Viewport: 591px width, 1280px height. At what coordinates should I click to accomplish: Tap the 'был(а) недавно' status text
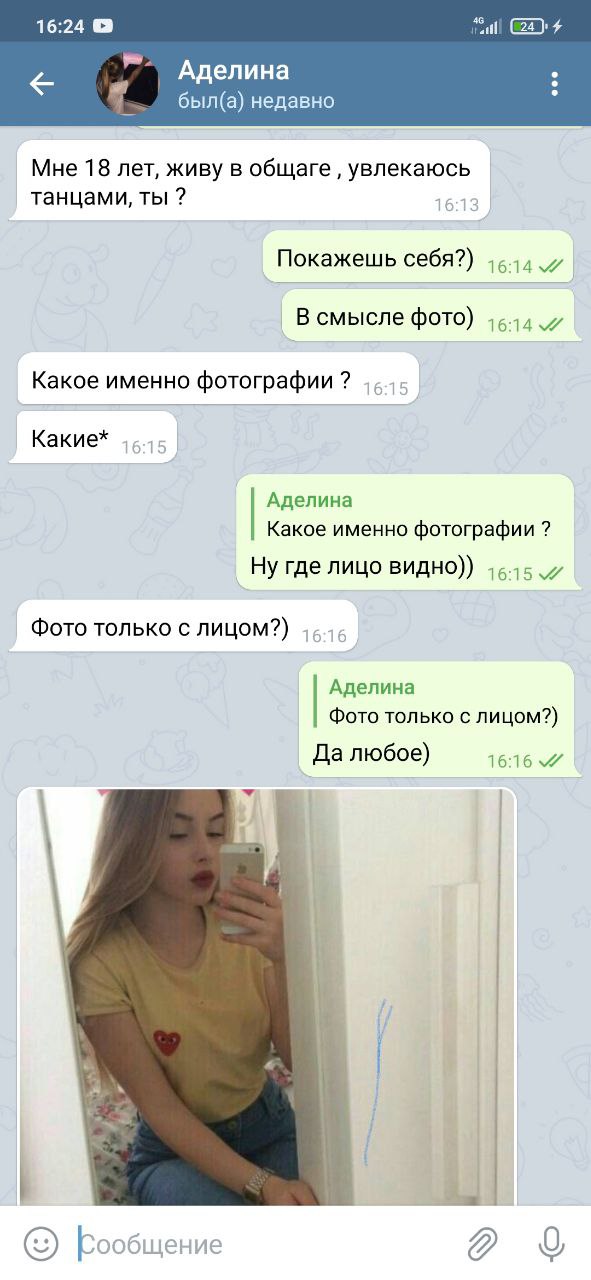[x=256, y=101]
